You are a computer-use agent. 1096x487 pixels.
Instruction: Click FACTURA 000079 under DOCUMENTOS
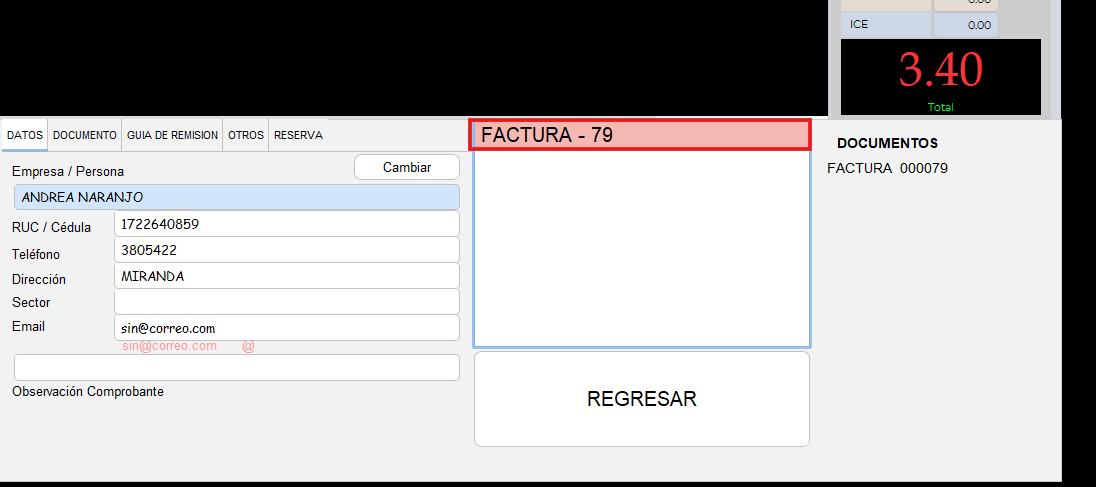coord(887,168)
